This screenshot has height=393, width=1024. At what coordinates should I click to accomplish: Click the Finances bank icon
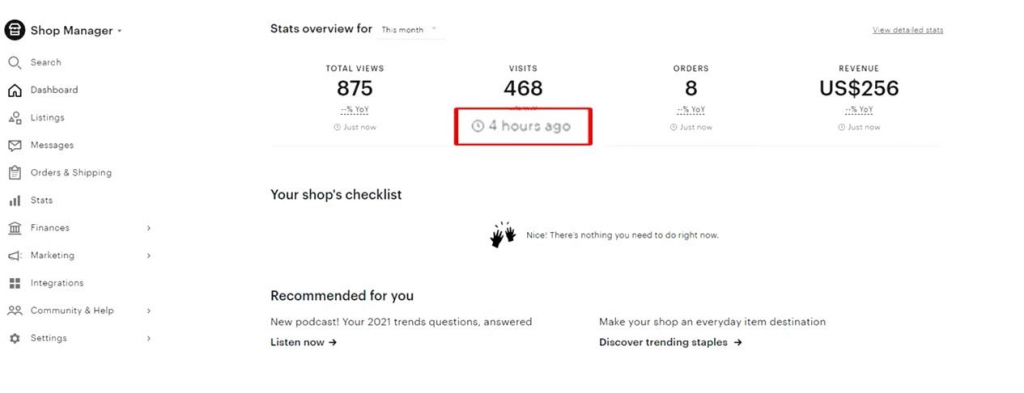(14, 228)
